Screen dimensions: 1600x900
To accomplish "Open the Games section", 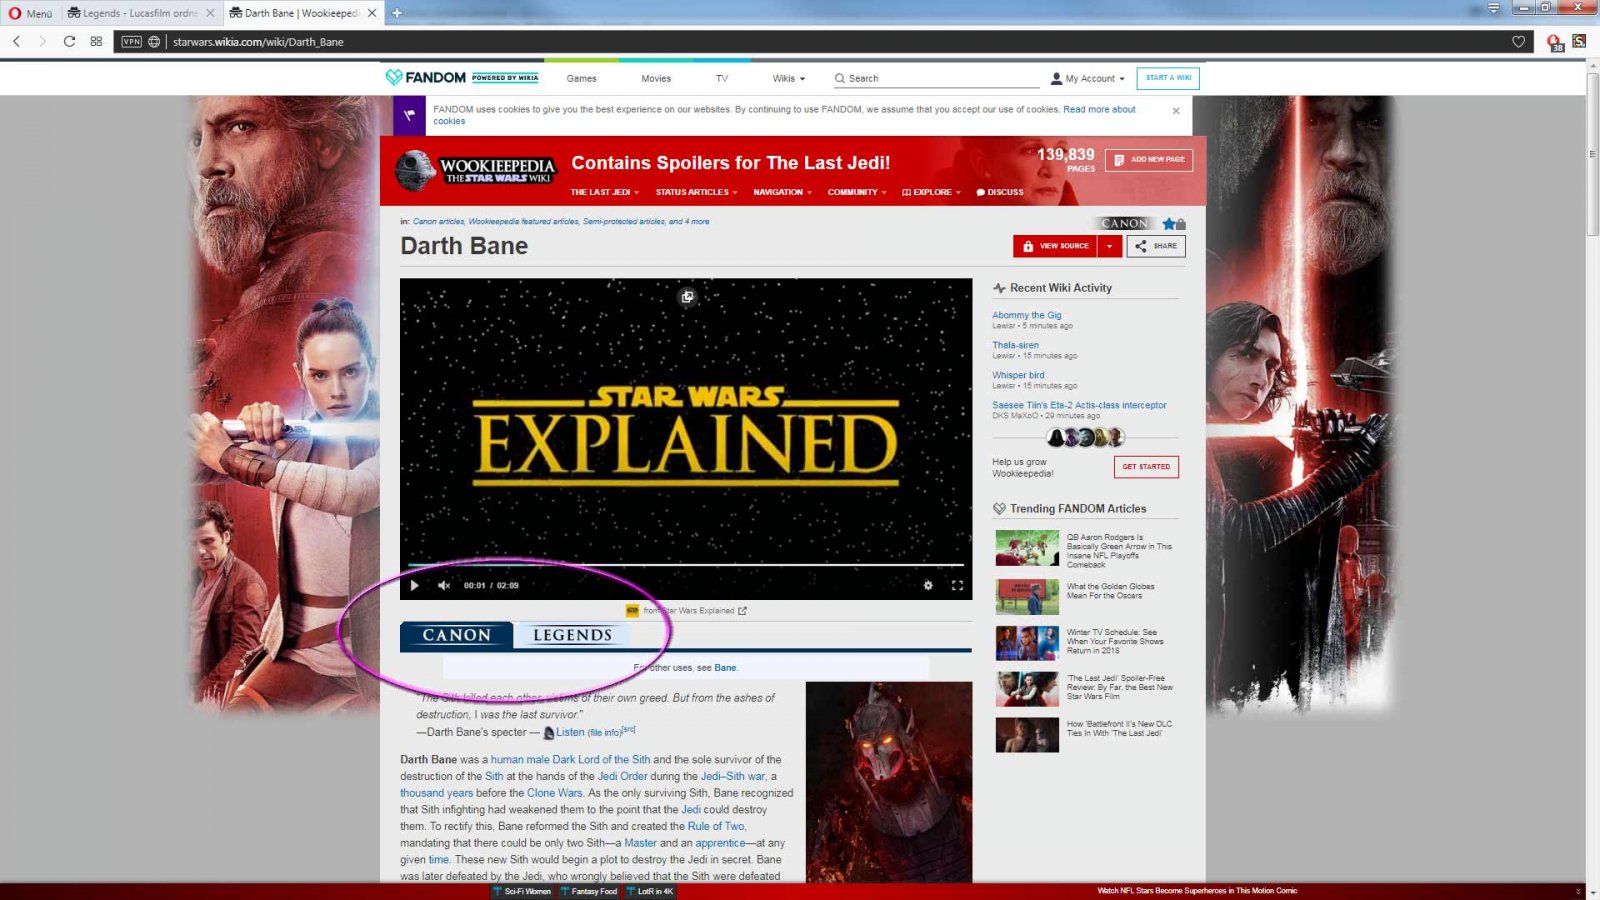I will click(581, 78).
